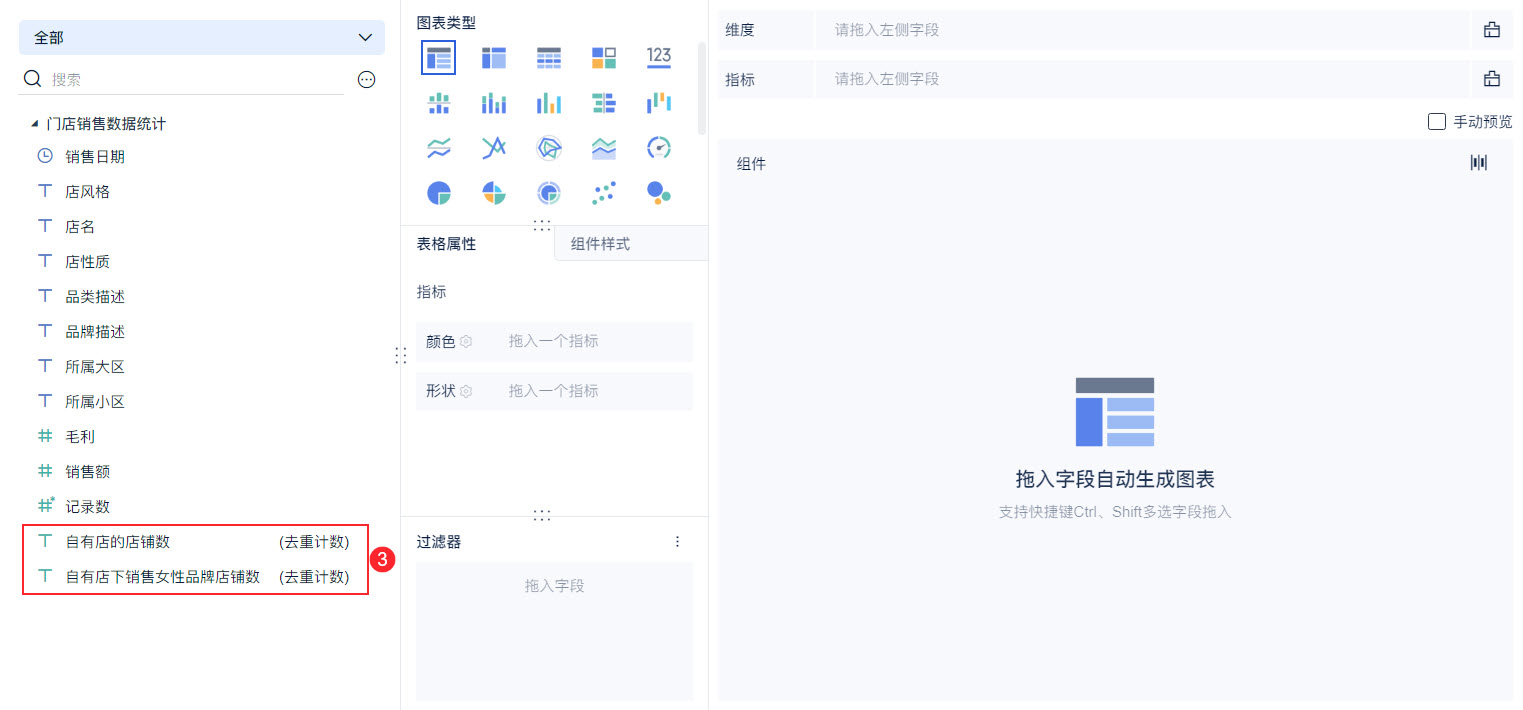1523x710 pixels.
Task: Choose the area chart icon
Action: click(x=604, y=148)
